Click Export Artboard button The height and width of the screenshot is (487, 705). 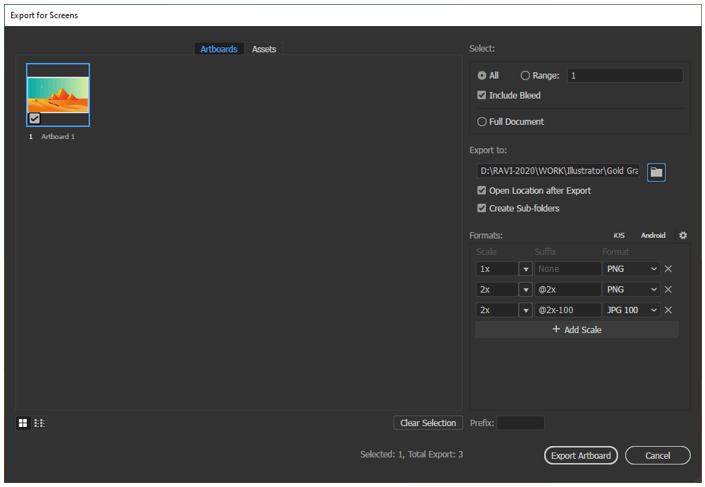click(581, 456)
